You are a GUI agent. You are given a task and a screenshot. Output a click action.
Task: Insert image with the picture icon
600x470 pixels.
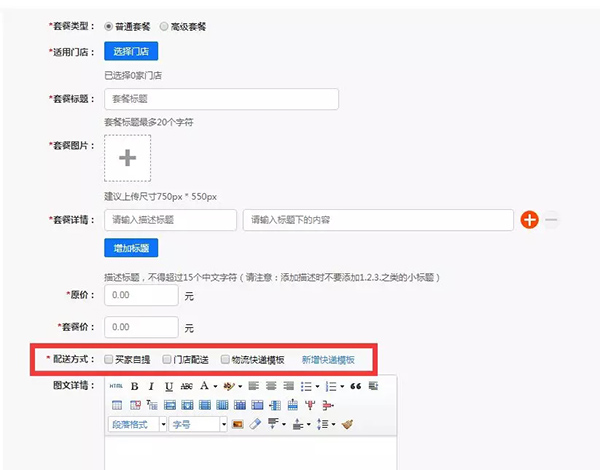coord(237,424)
